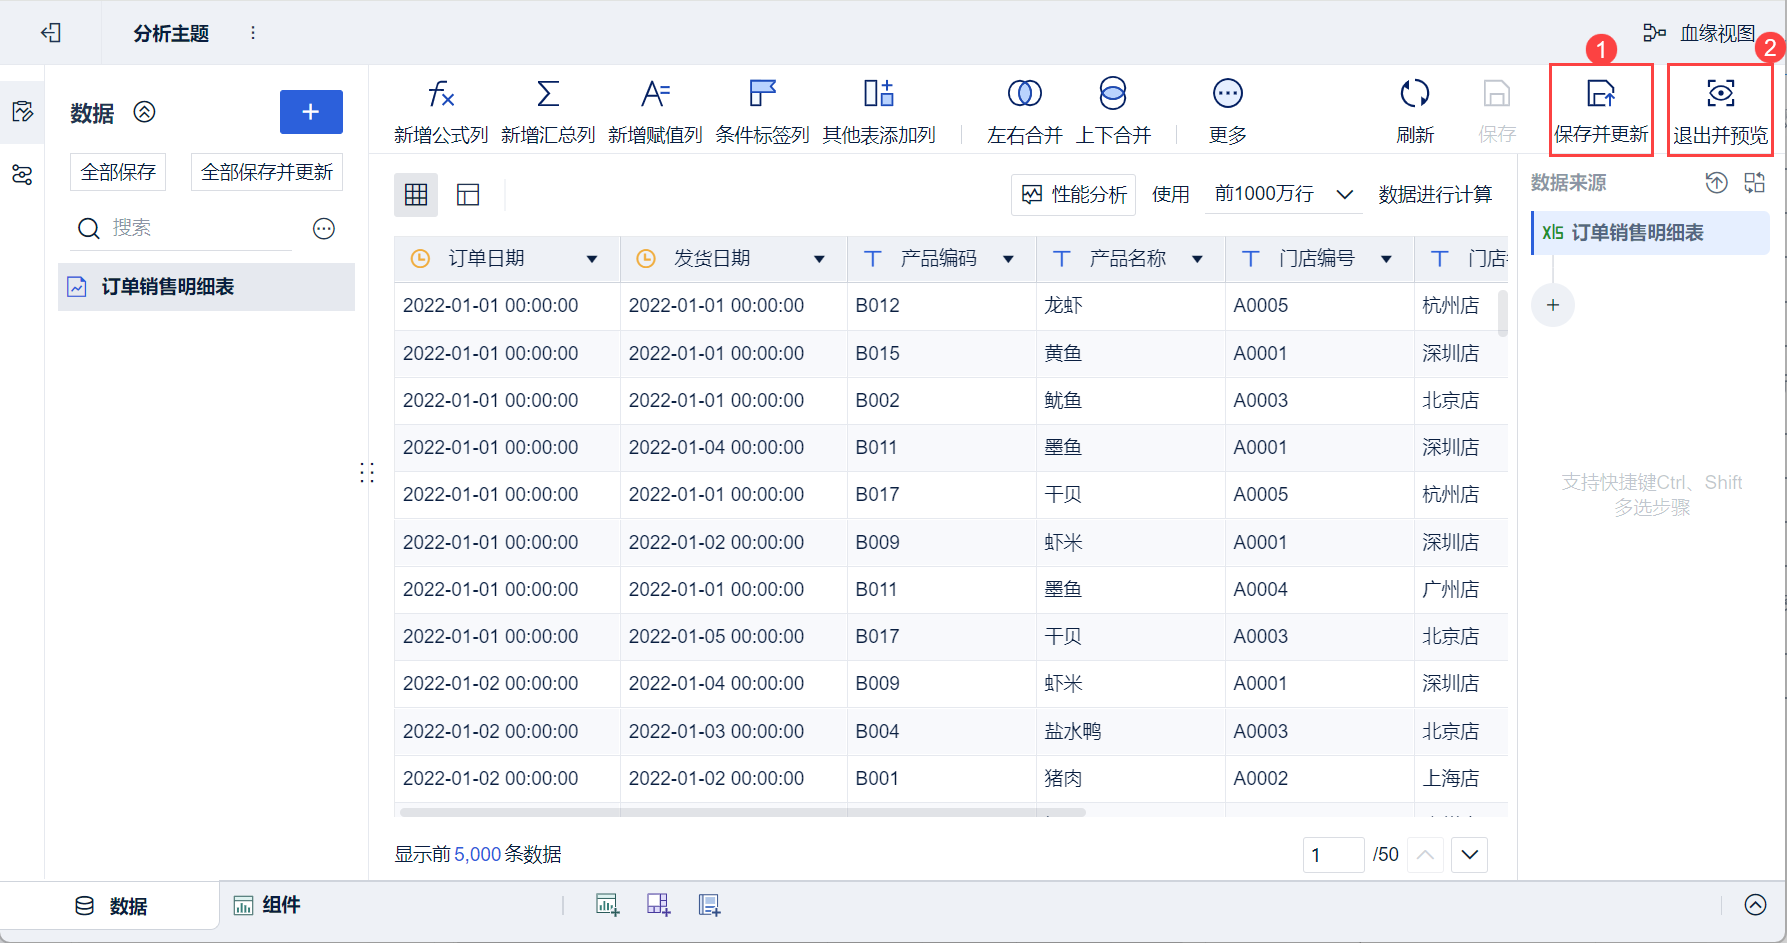Image resolution: width=1787 pixels, height=943 pixels.
Task: Go to the next page arrow
Action: pos(1470,855)
